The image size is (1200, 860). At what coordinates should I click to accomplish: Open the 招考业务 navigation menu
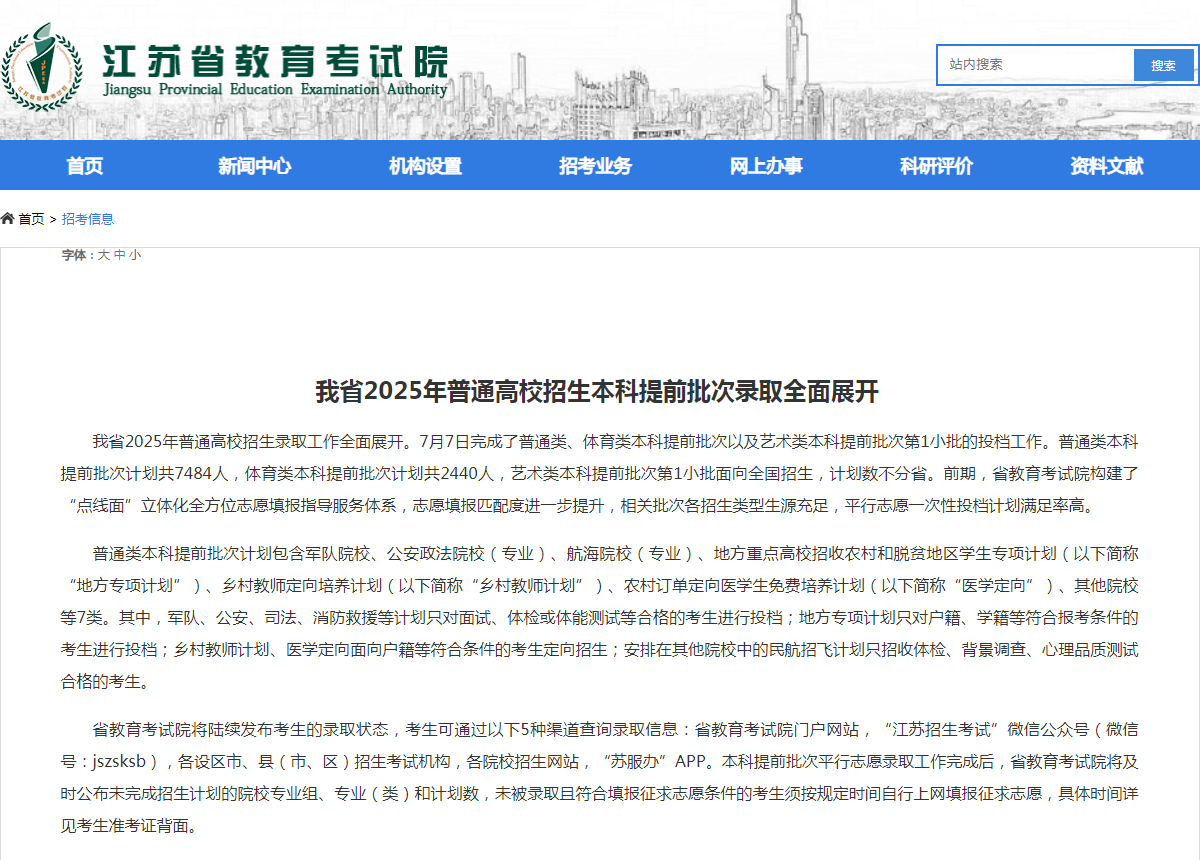pos(596,166)
